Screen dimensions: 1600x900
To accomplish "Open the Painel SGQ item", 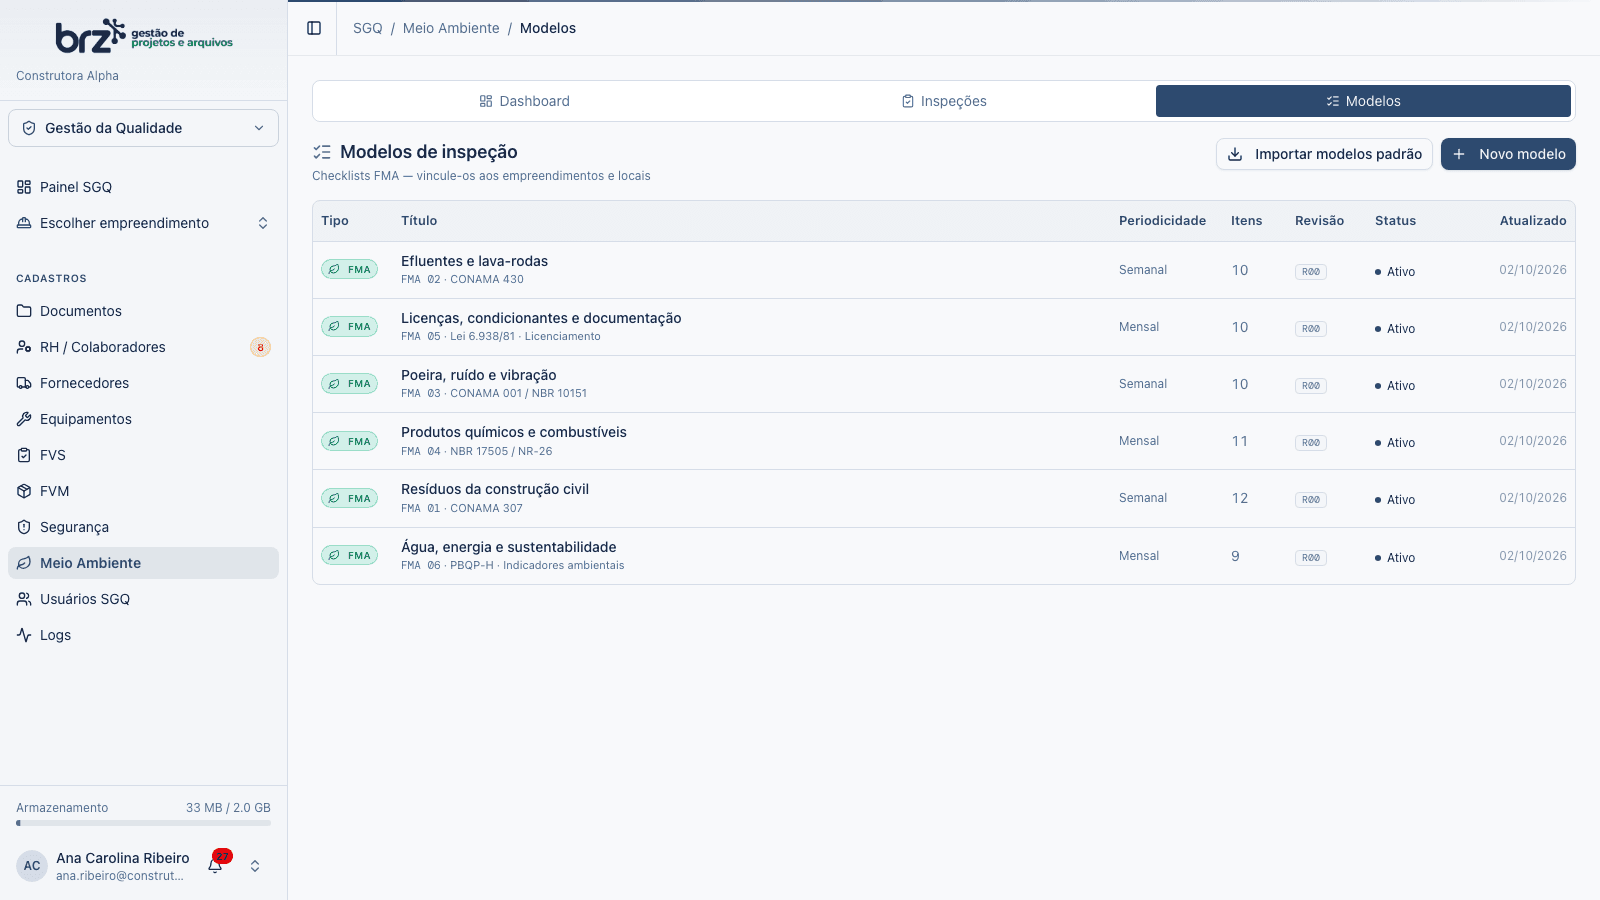I will (143, 187).
